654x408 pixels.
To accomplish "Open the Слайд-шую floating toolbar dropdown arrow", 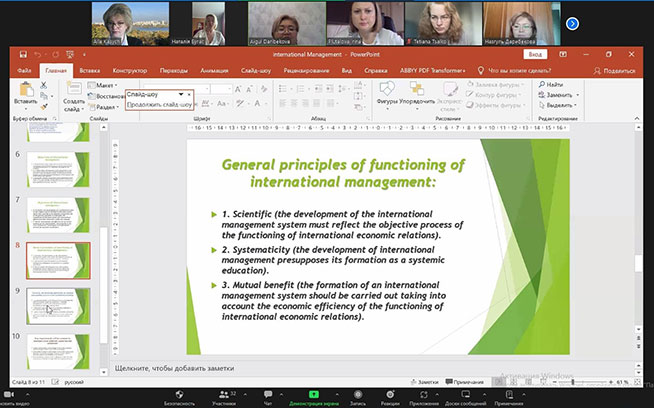I will tap(181, 94).
